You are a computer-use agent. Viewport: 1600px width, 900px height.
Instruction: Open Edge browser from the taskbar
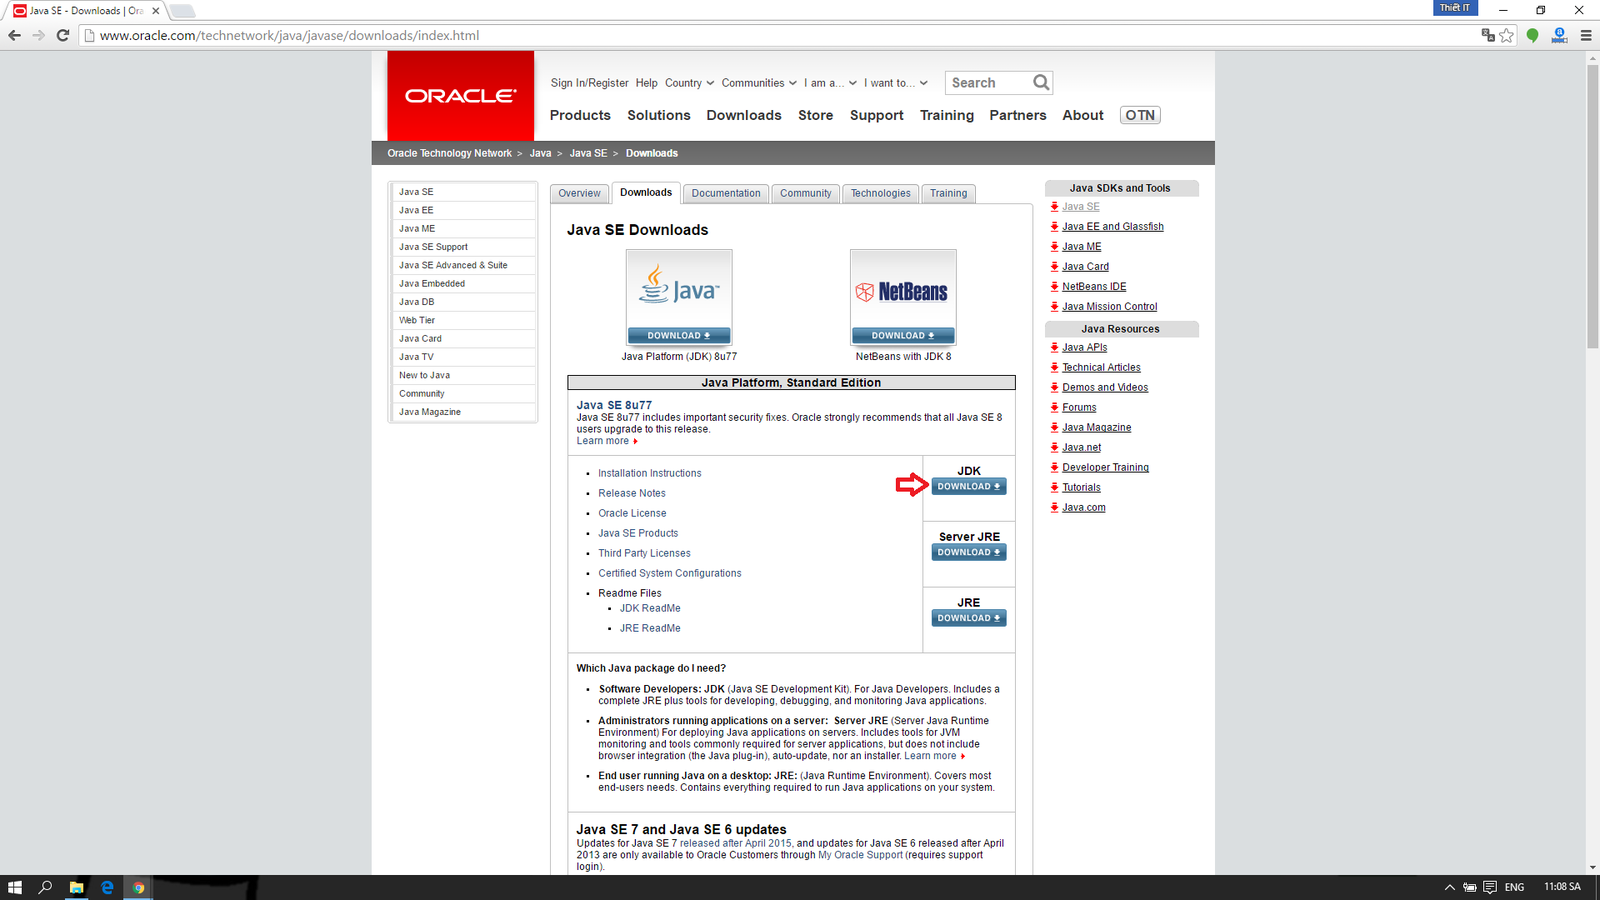click(107, 887)
